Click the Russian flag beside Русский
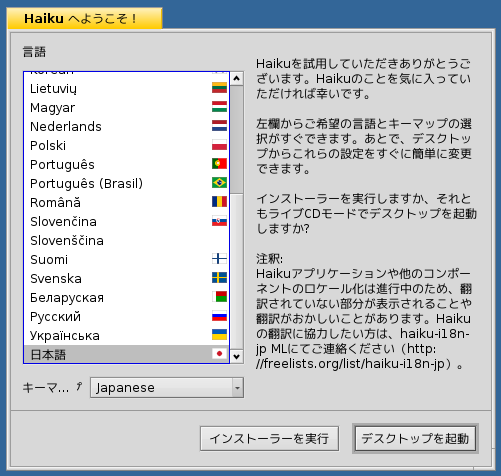Screen dimensions: 501x476 (219, 316)
